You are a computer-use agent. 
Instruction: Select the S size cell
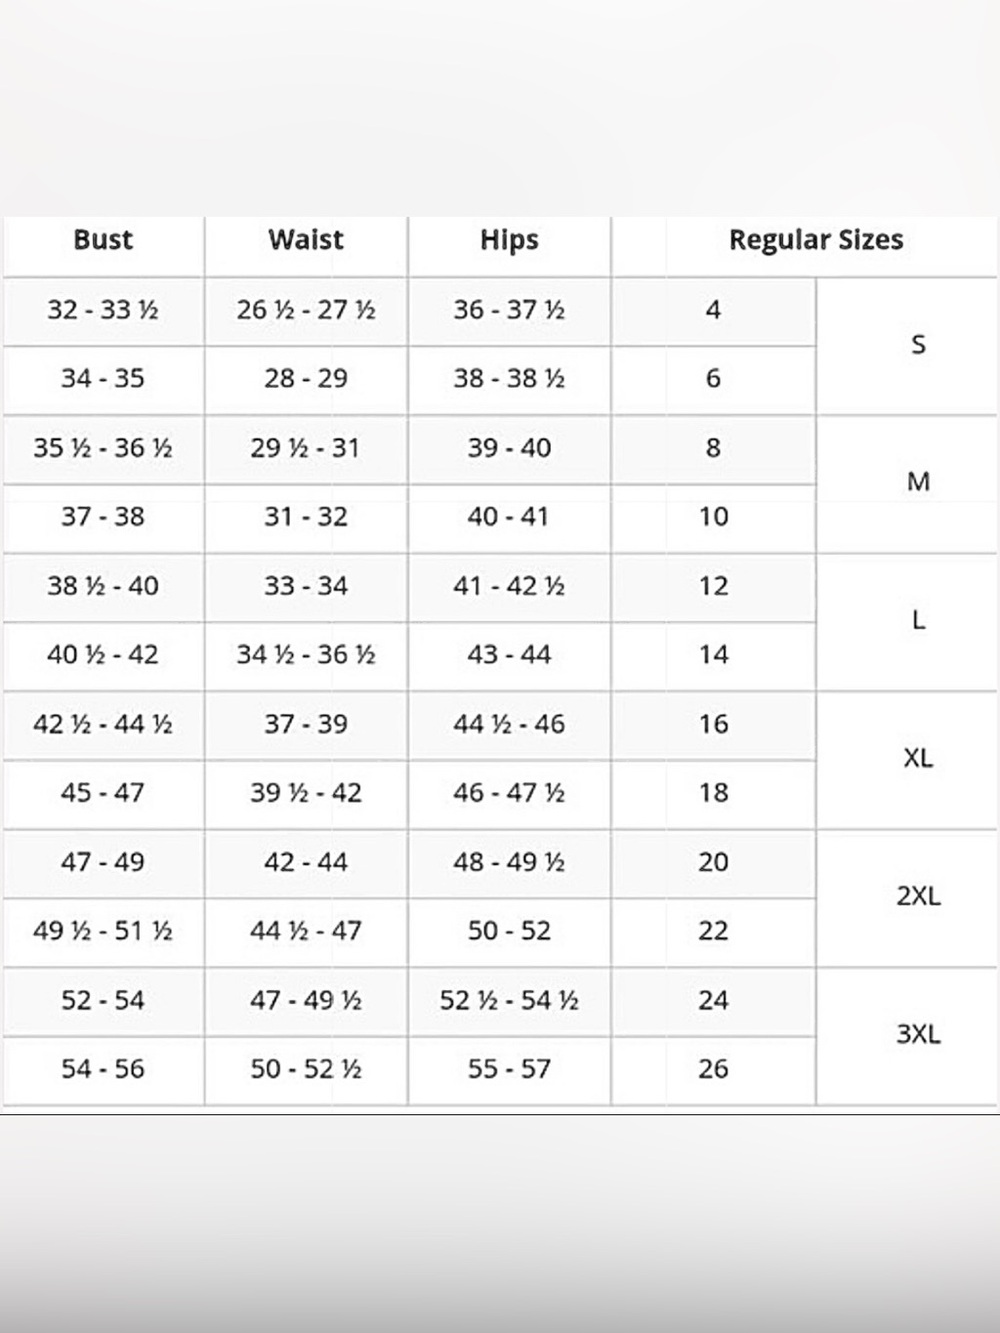(918, 345)
